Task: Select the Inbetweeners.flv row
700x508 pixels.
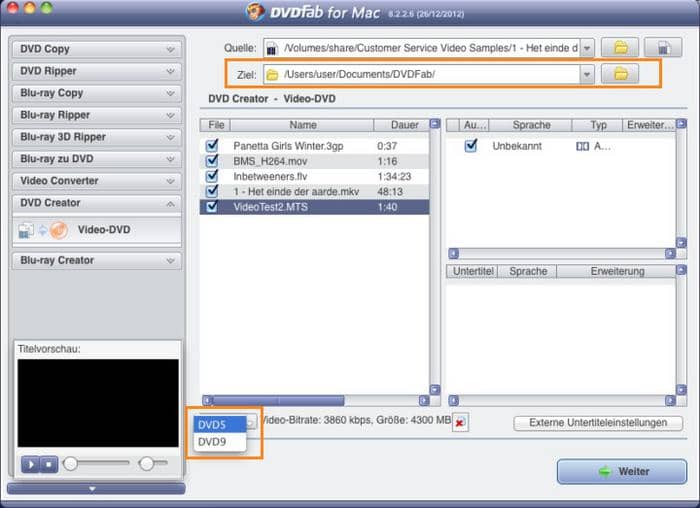Action: [314, 176]
